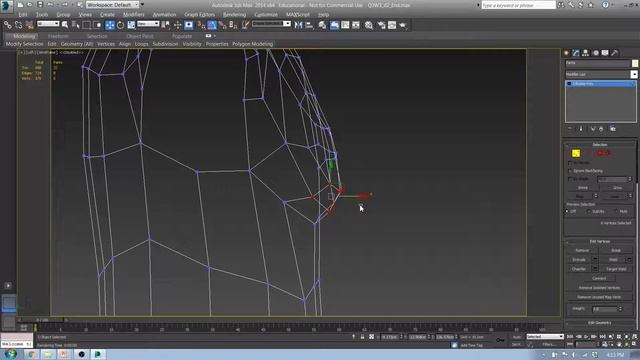Collapse the Selection rollout
This screenshot has height=360, width=640.
click(600, 144)
